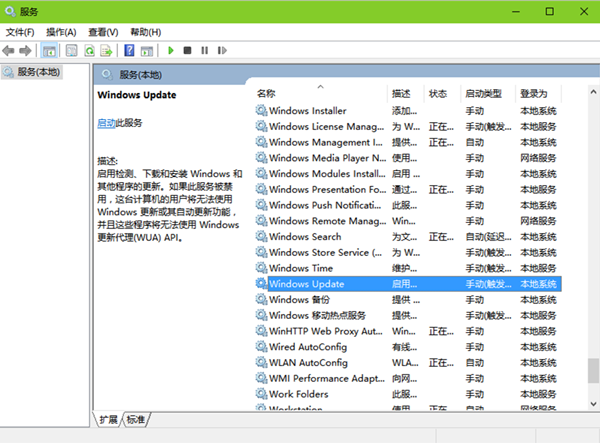Select the Windows Search service name

(x=305, y=236)
